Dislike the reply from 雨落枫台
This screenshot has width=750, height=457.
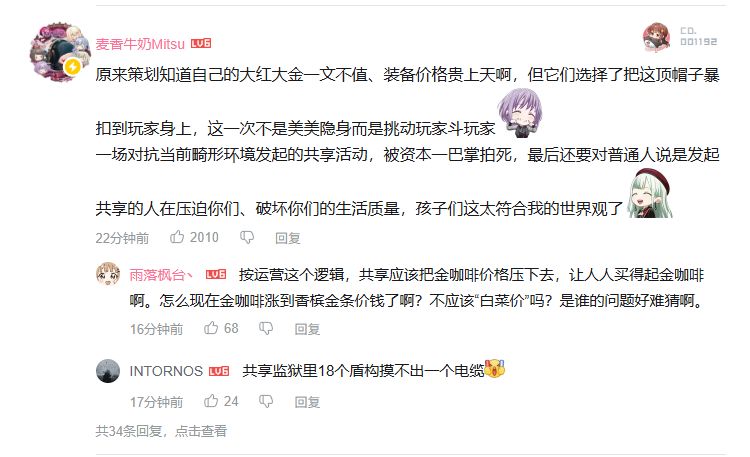click(266, 328)
